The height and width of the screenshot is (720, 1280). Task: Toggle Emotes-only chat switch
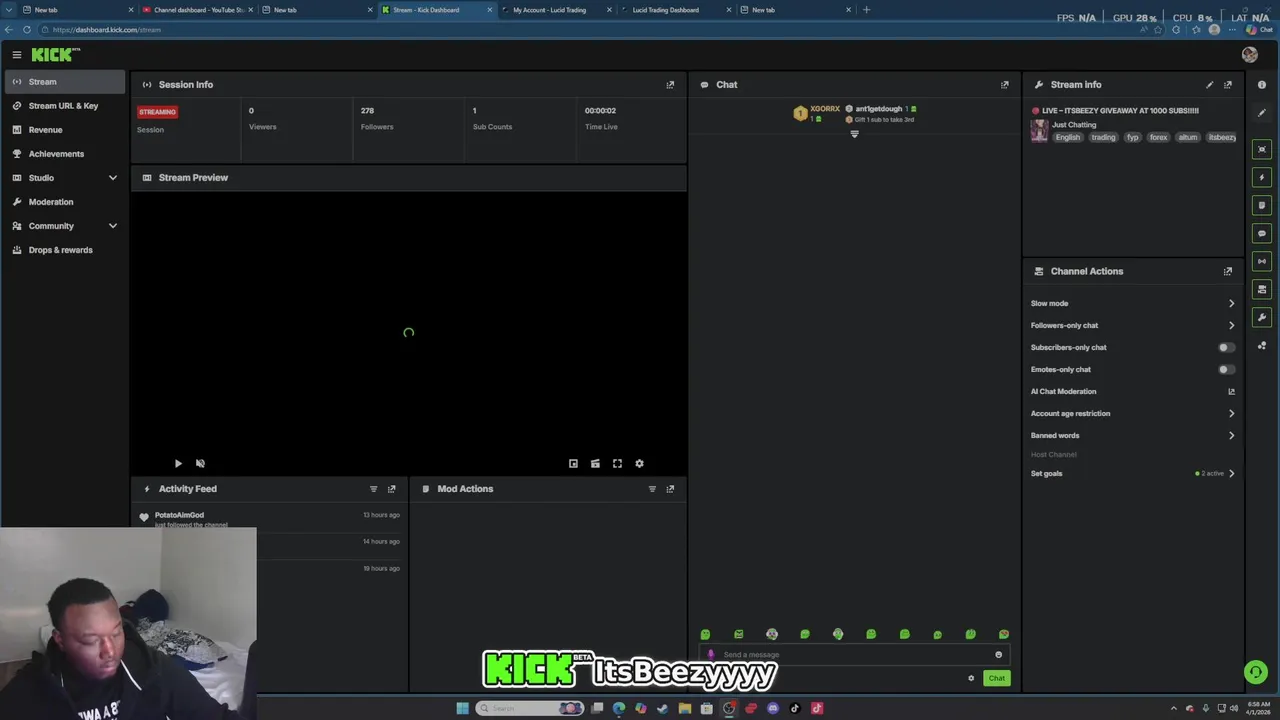1226,369
